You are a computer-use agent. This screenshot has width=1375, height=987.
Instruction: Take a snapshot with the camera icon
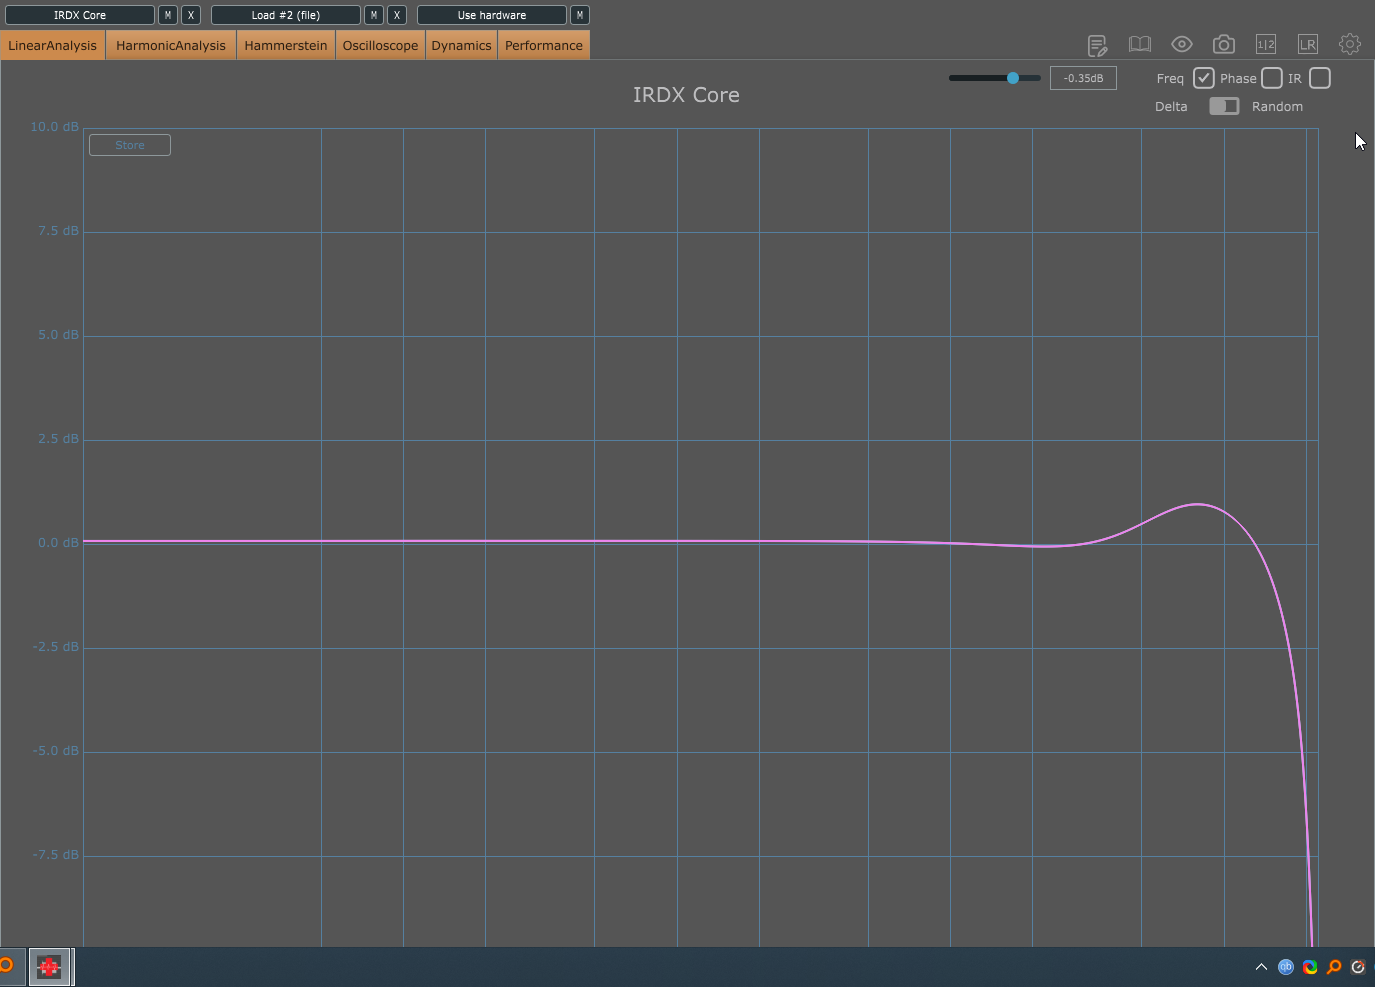[1224, 44]
